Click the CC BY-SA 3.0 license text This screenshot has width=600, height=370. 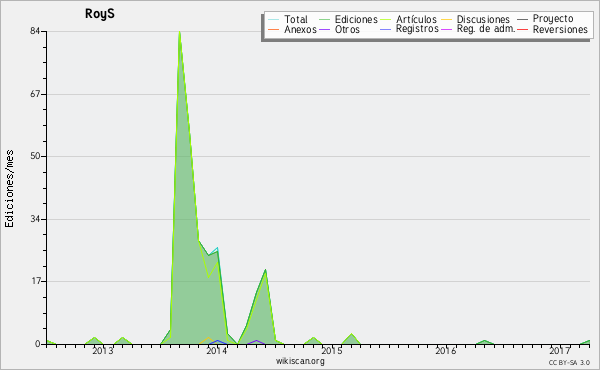point(569,362)
